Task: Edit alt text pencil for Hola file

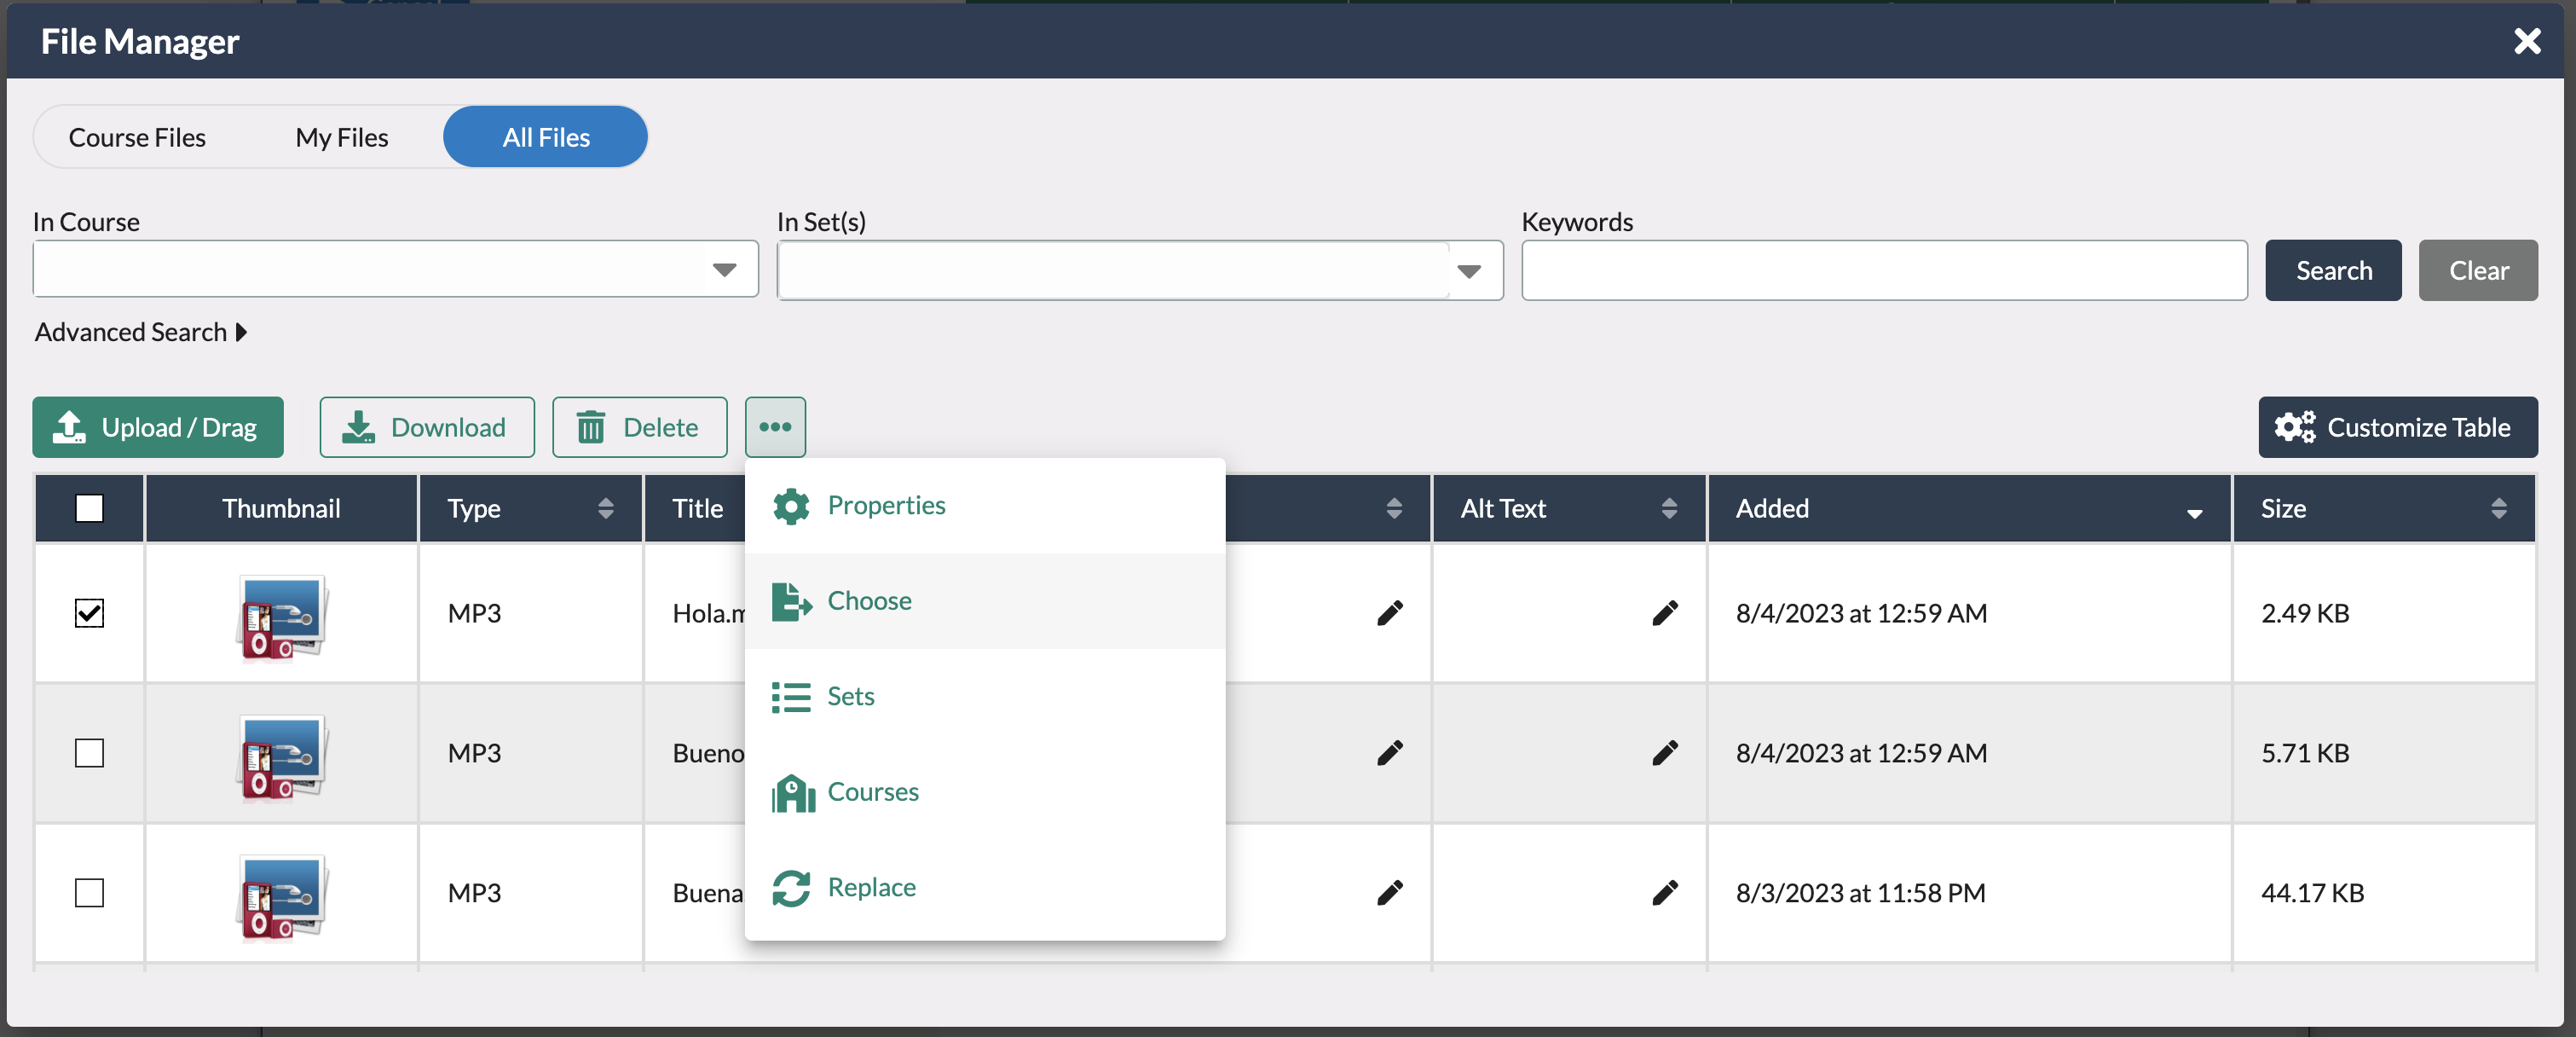Action: point(1664,613)
